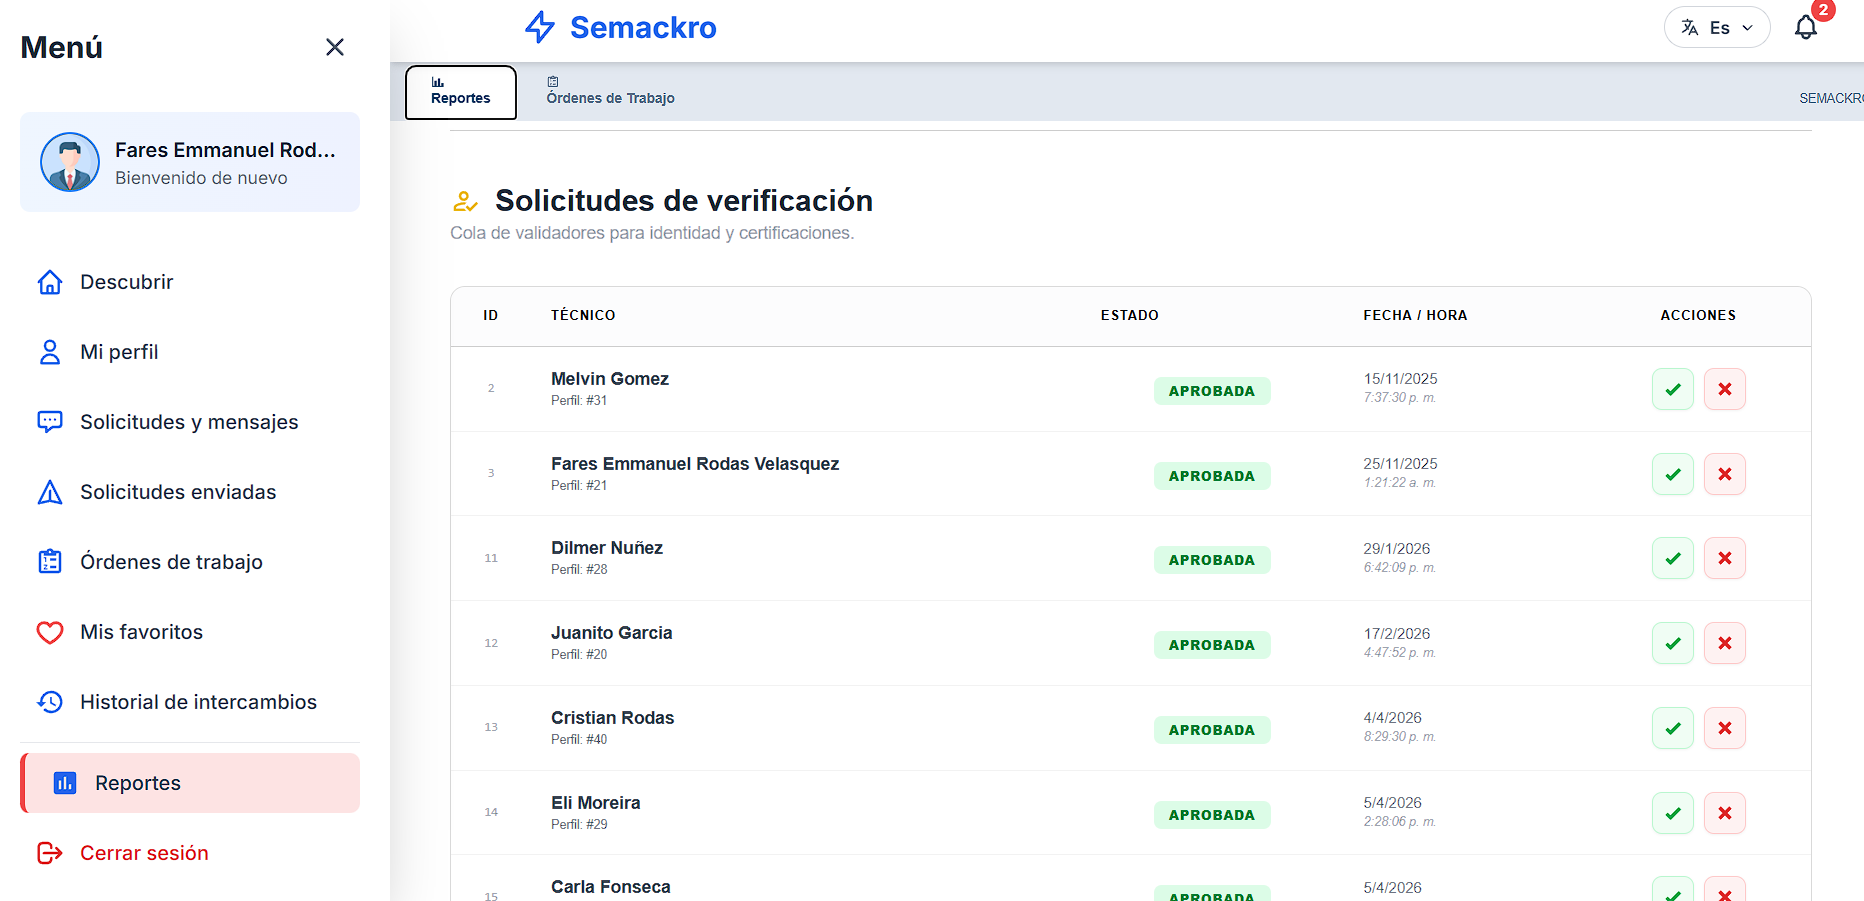Open Solicitudes enviadas in the sidebar
The width and height of the screenshot is (1864, 901).
click(178, 492)
